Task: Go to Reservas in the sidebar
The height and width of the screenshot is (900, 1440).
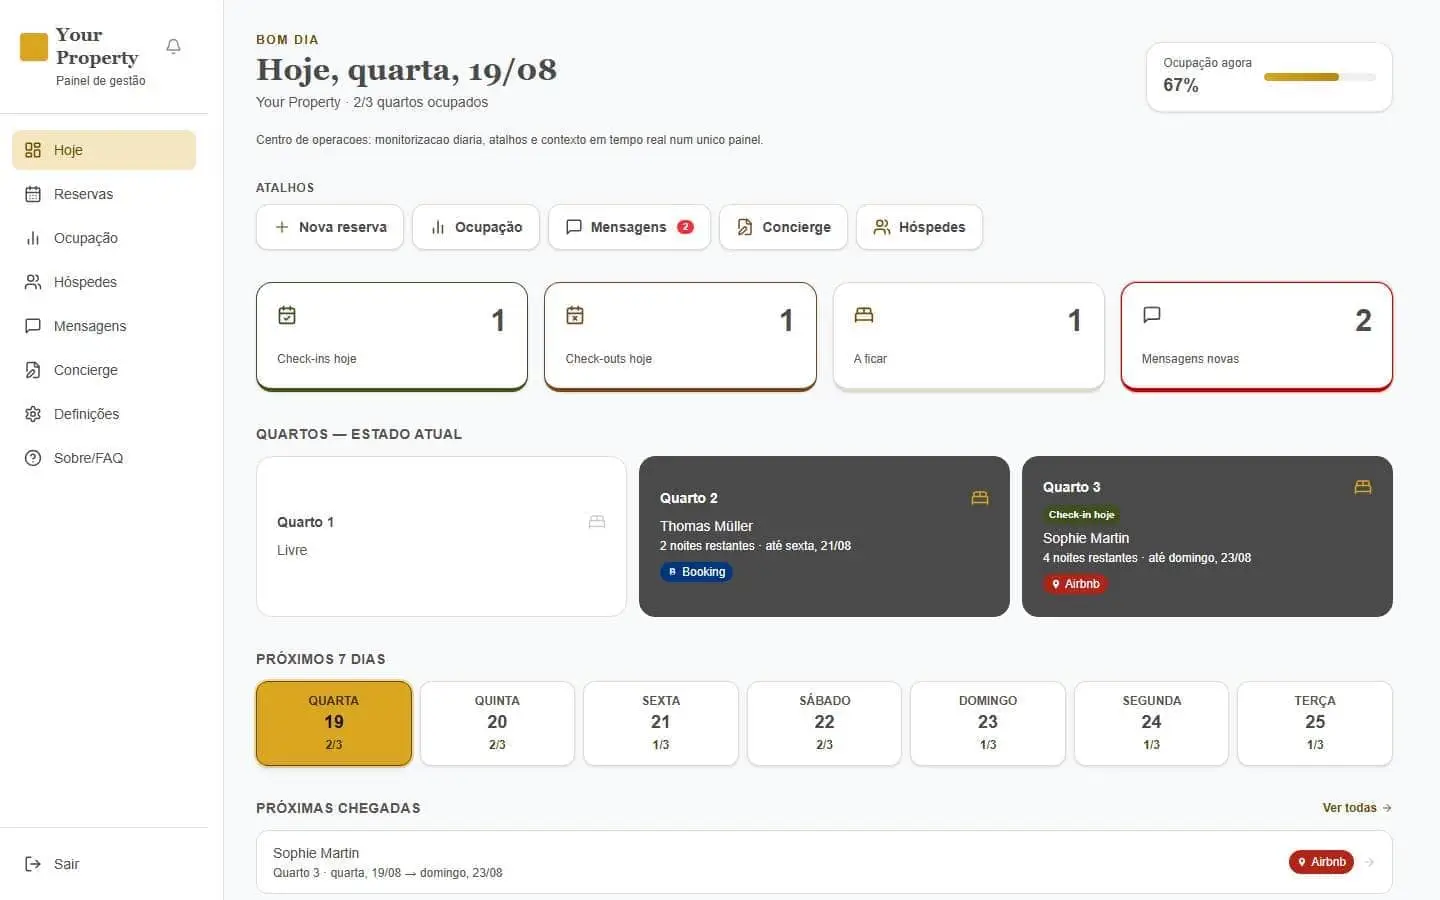Action: (x=104, y=194)
